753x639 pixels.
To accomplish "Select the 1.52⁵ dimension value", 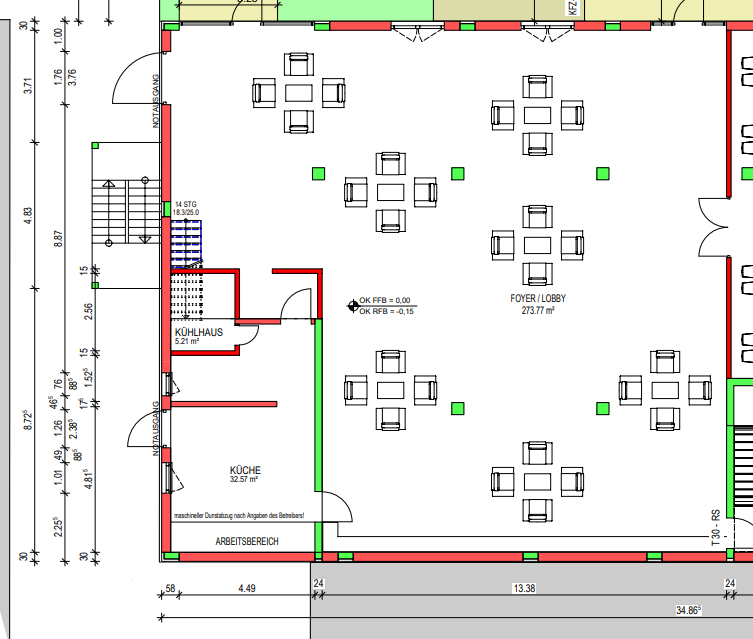I will [x=87, y=377].
